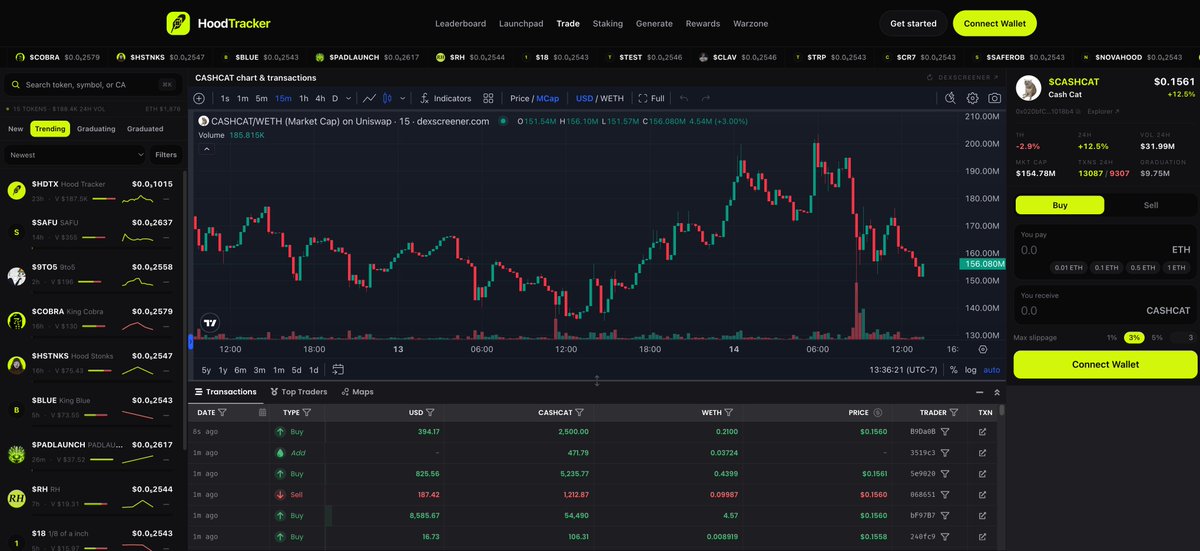Click Connect Wallet in the top bar
Viewport: 1200px width, 551px height.
point(995,23)
